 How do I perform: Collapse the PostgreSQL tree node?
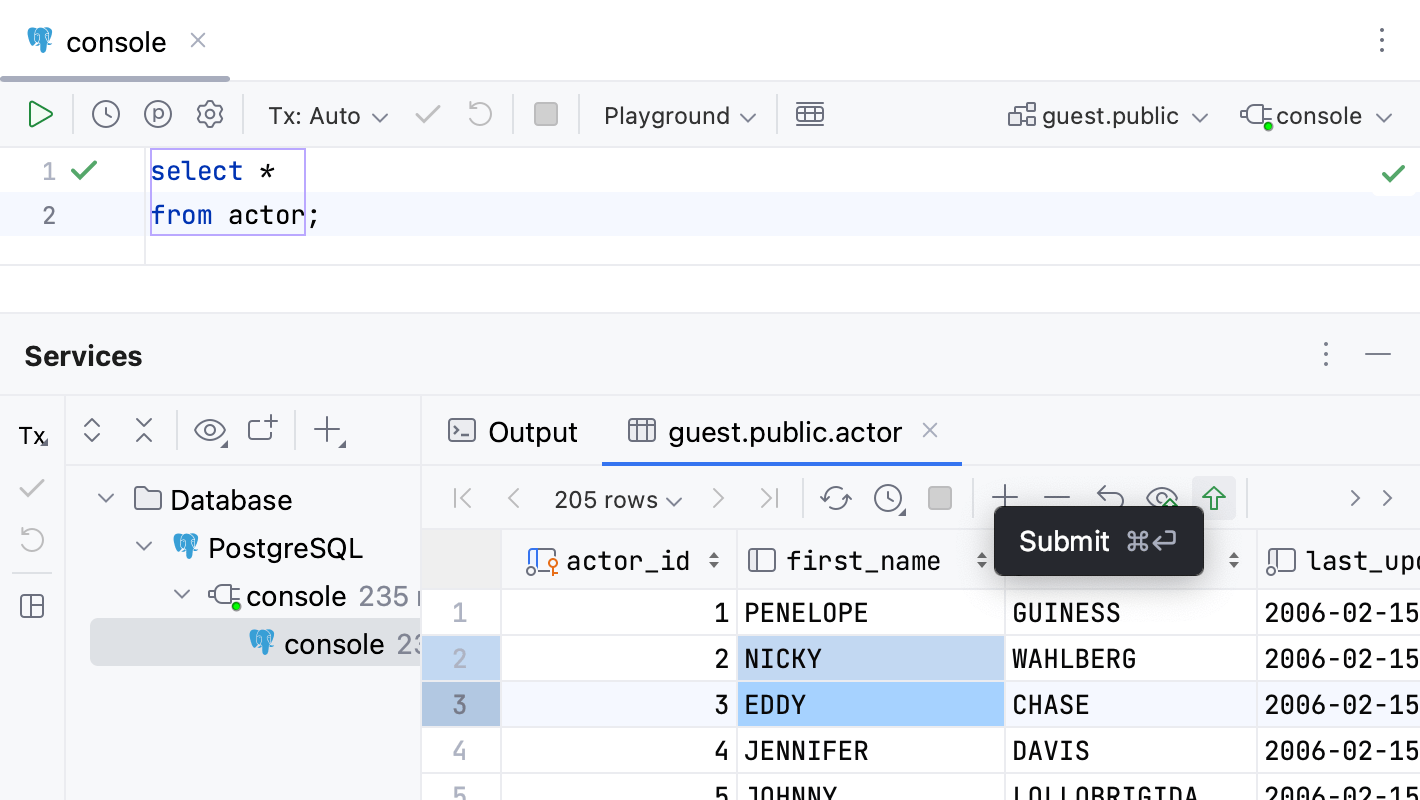pos(143,547)
